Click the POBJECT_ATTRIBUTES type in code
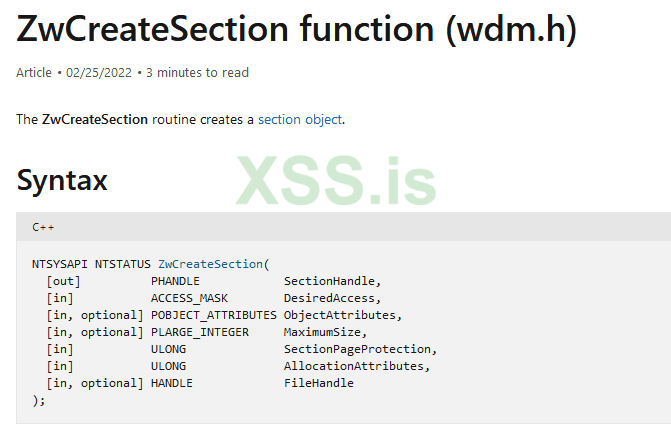 214,315
